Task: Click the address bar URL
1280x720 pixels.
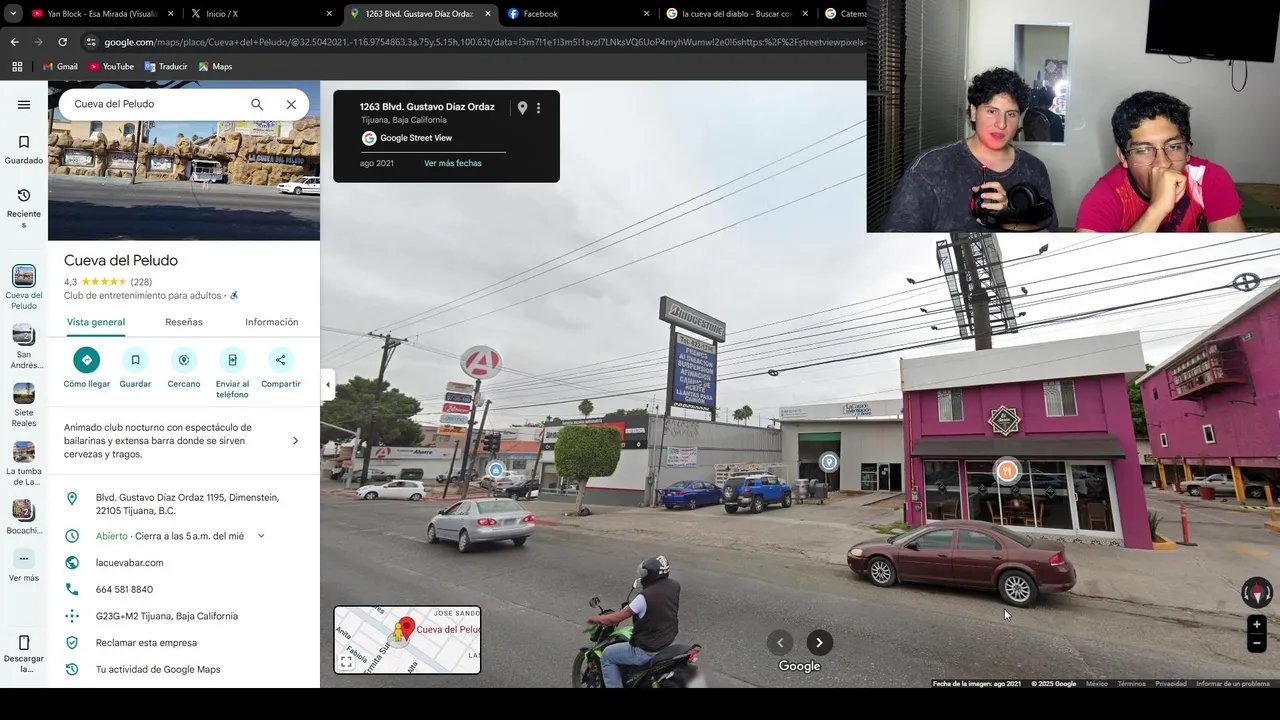Action: 484,42
